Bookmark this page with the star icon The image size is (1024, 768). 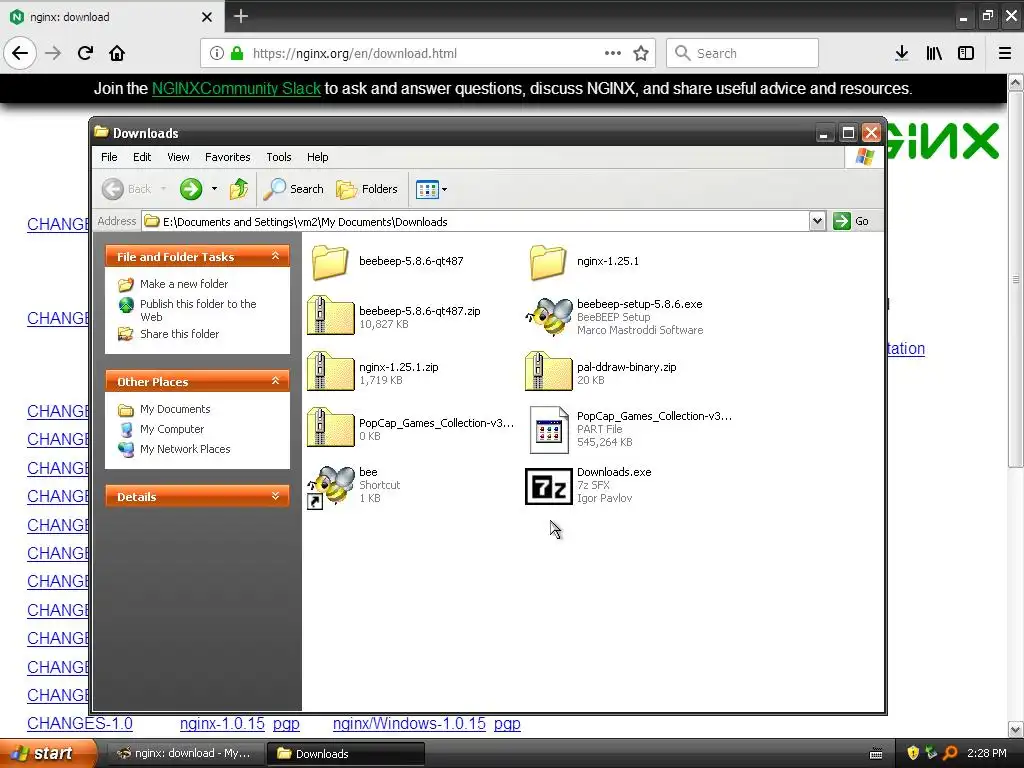641,53
